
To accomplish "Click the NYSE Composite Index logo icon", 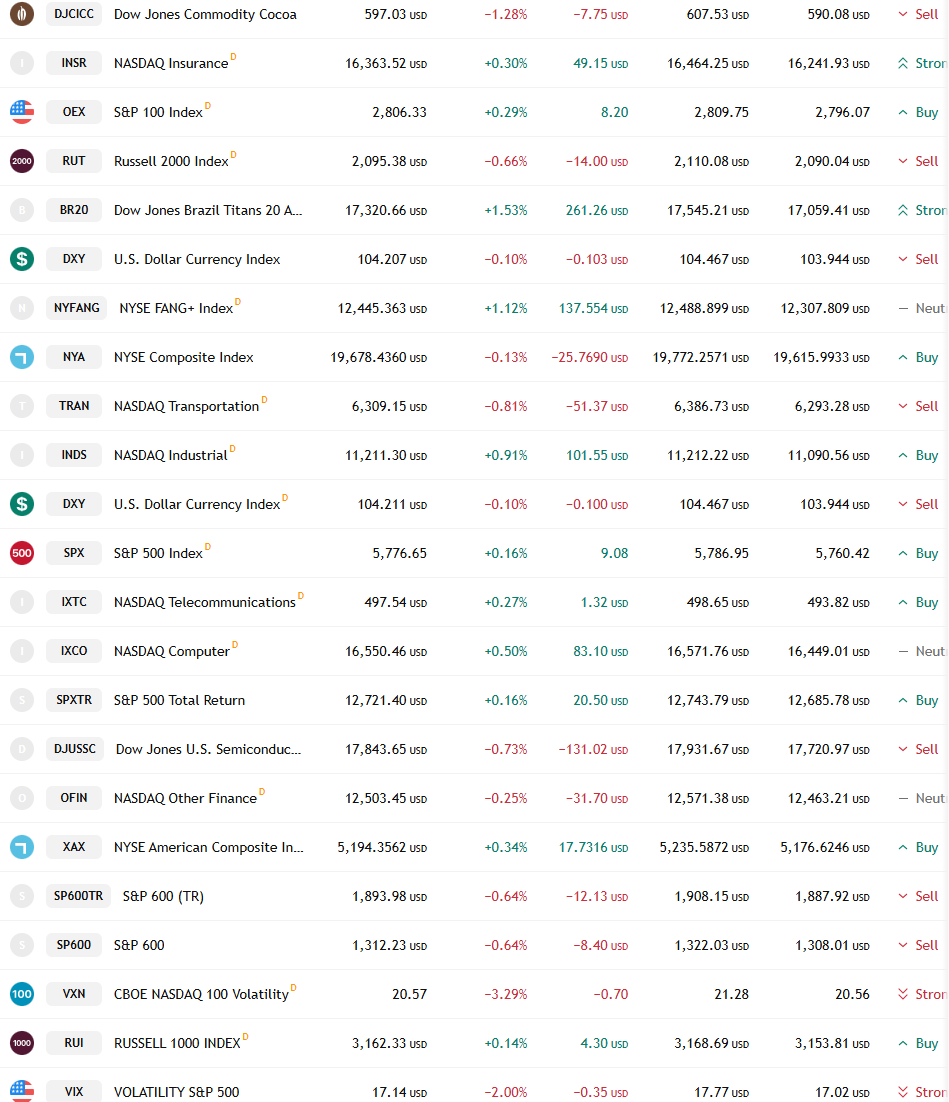I will click(x=22, y=357).
